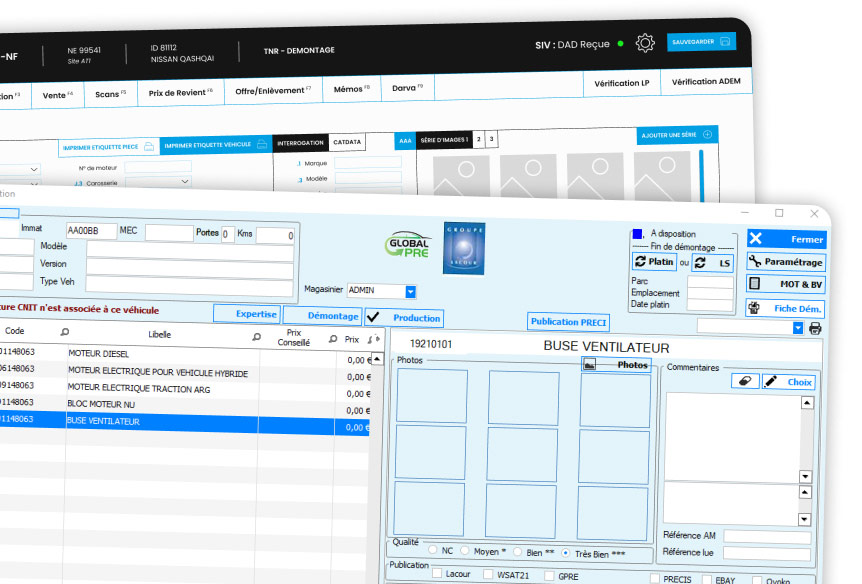The image size is (862, 584).
Task: Click the printer icon beside dropdown
Action: [815, 328]
